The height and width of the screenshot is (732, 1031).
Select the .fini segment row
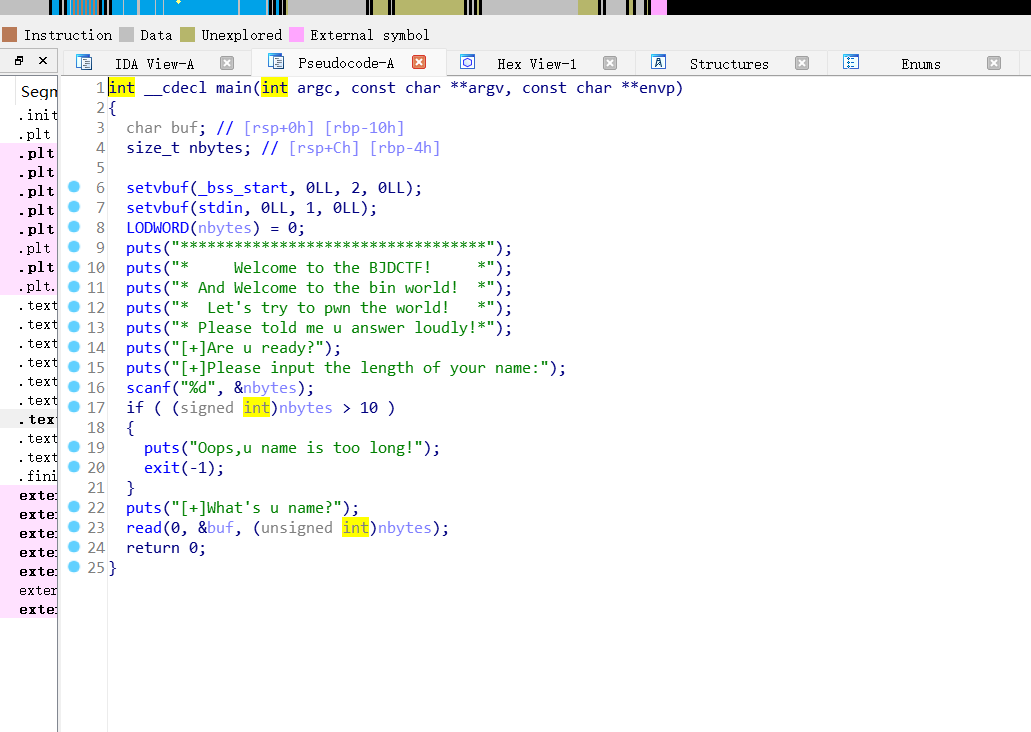pos(37,476)
